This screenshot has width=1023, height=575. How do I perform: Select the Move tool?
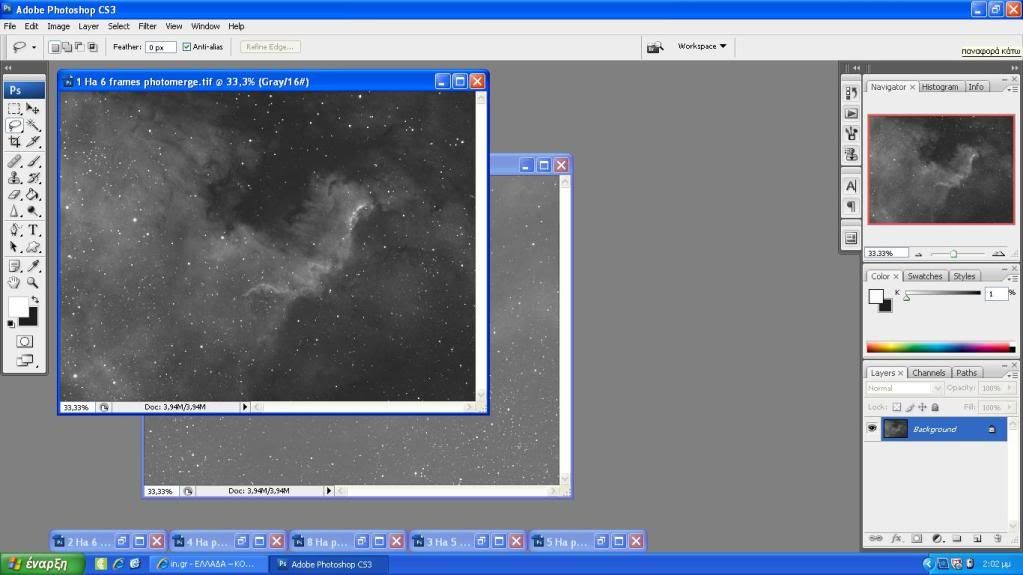point(33,109)
